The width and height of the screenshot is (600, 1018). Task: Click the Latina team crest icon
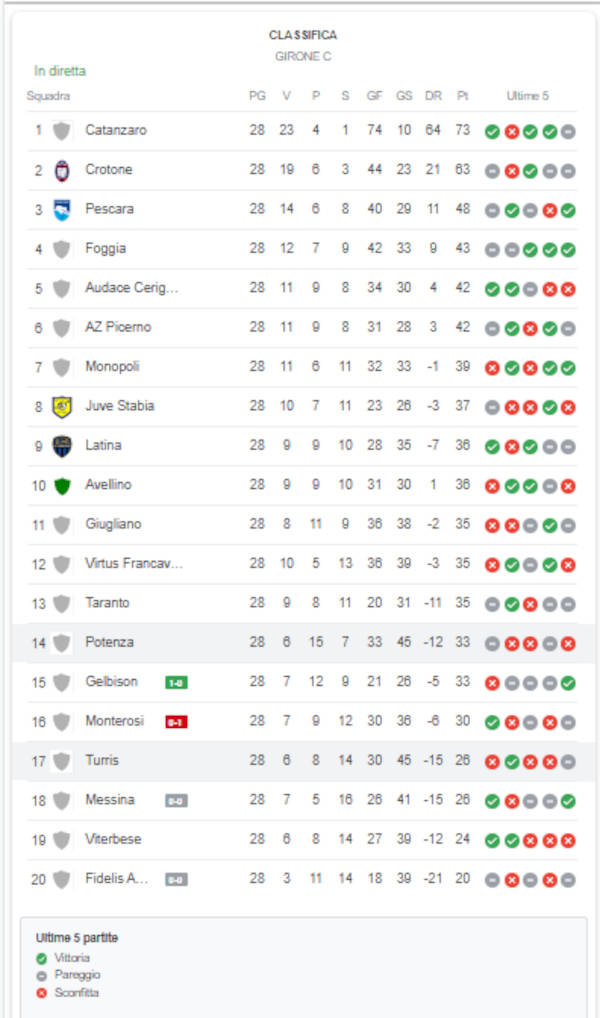pyautogui.click(x=62, y=445)
